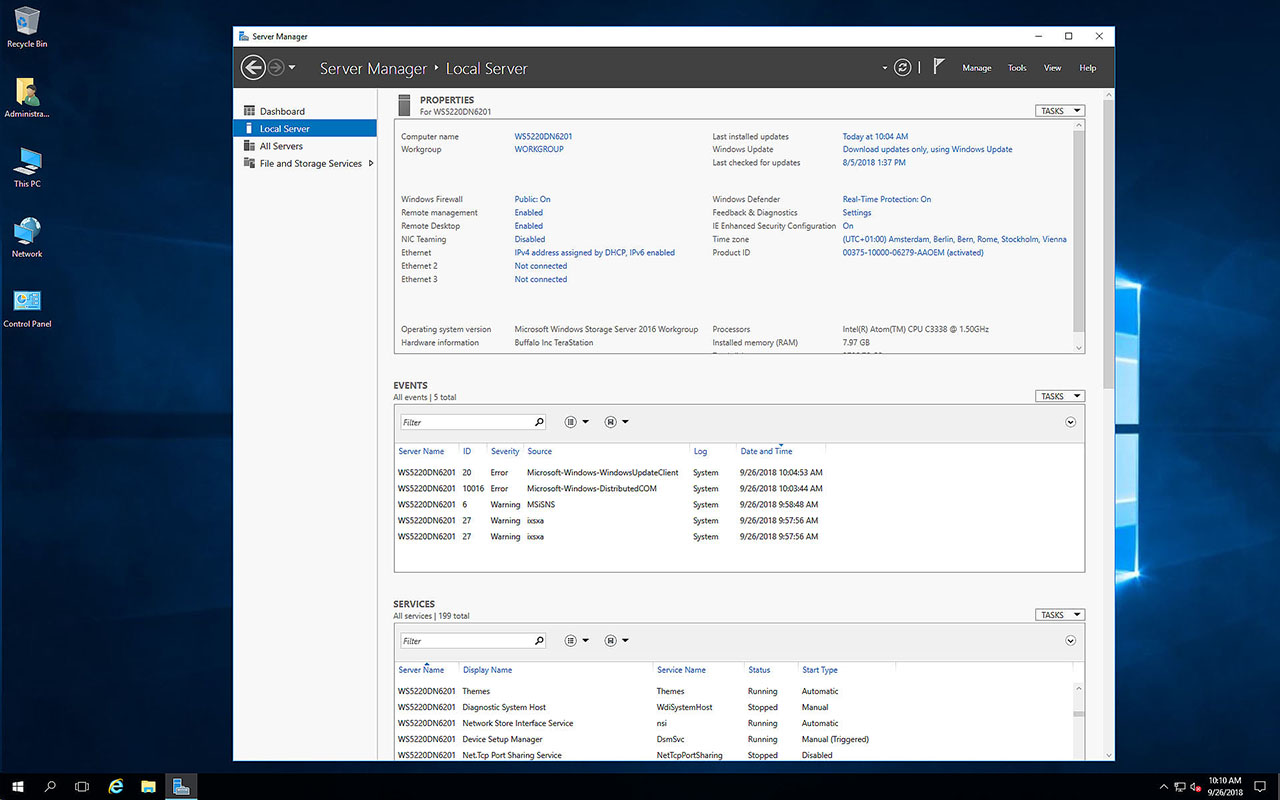Open the Properties TASKS dropdown
1280x800 pixels.
[1059, 111]
